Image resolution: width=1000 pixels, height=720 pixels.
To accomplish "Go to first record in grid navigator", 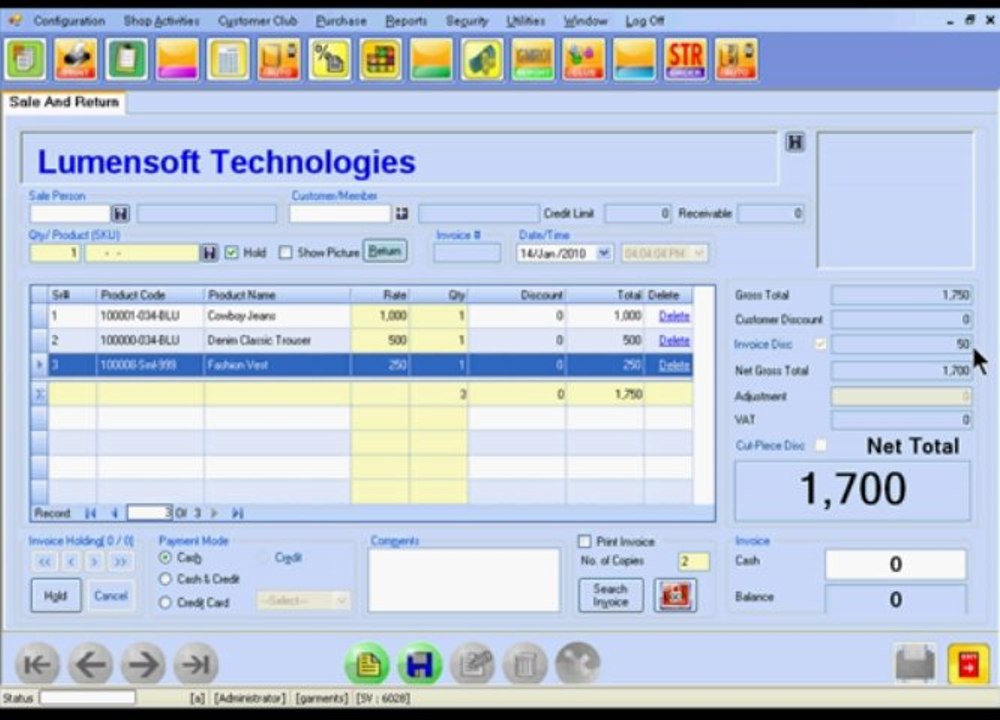I will [x=91, y=513].
